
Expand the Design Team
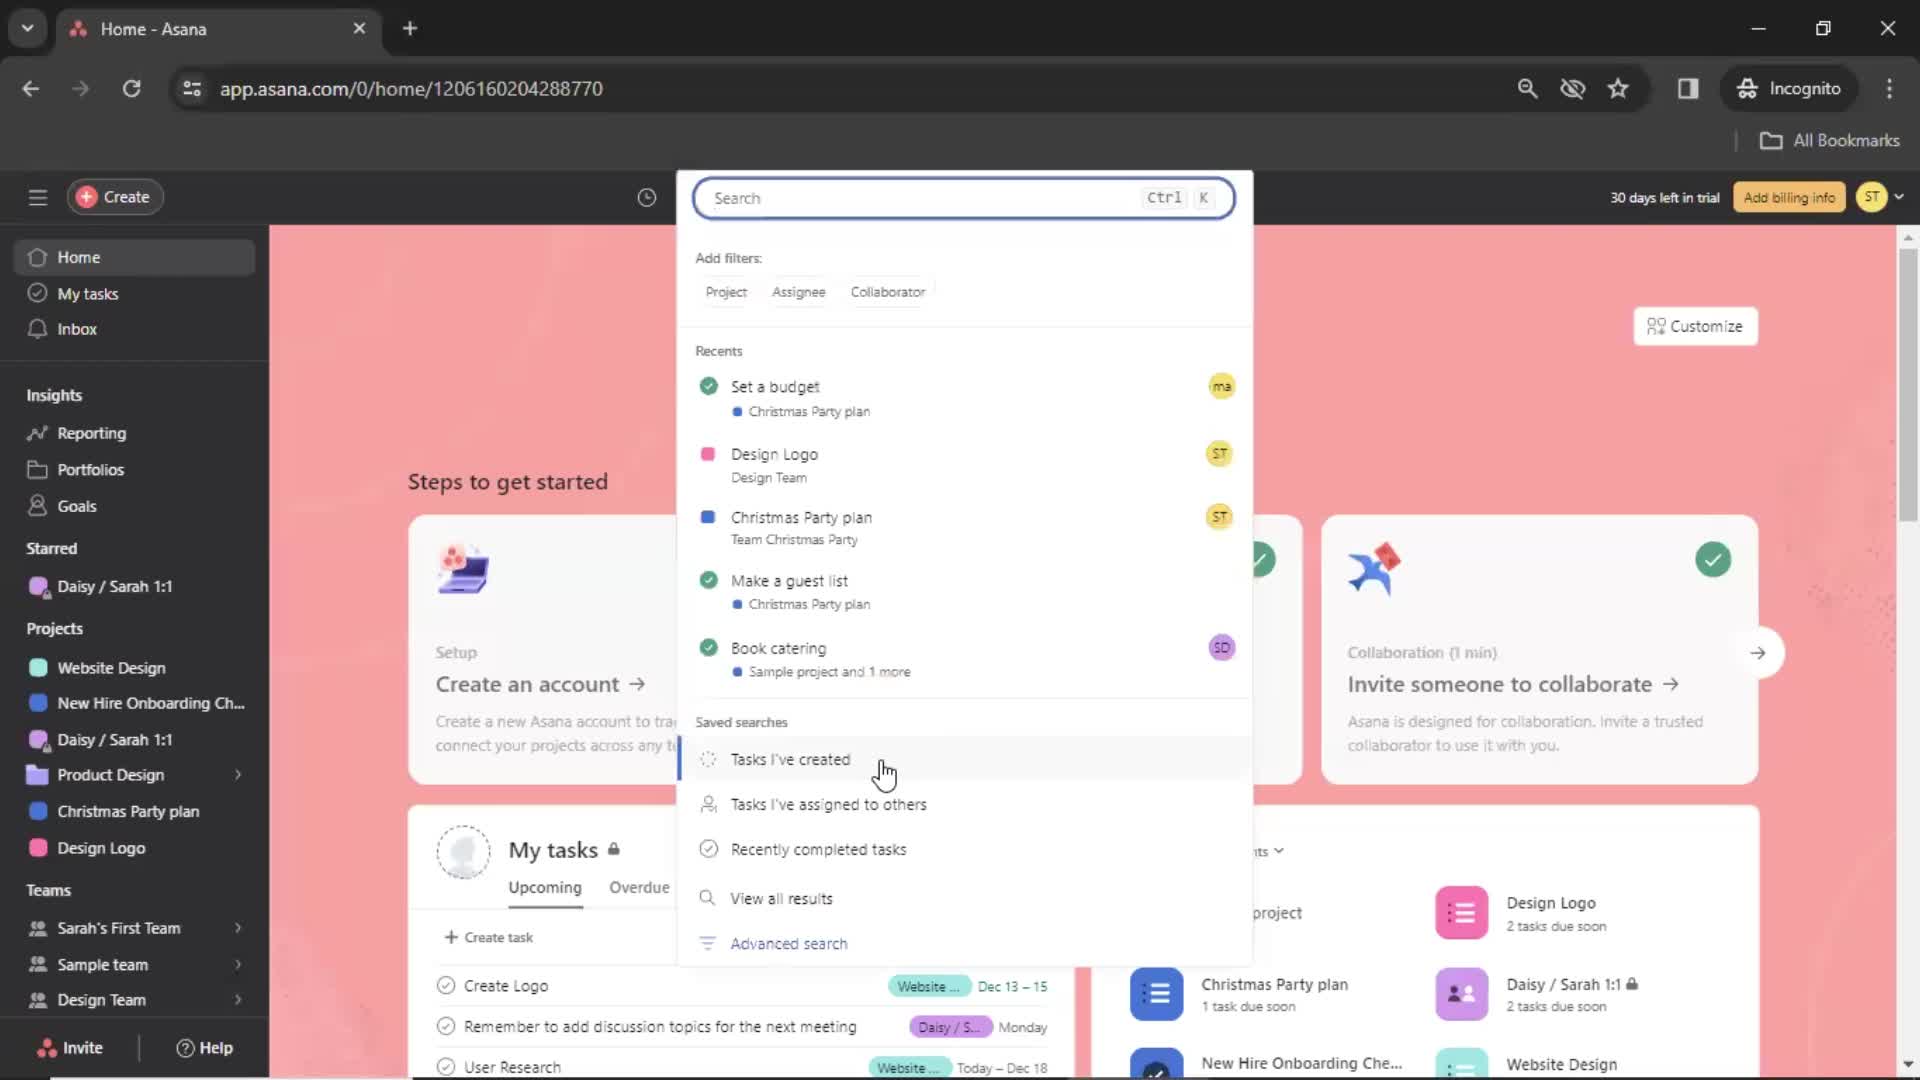[238, 1000]
